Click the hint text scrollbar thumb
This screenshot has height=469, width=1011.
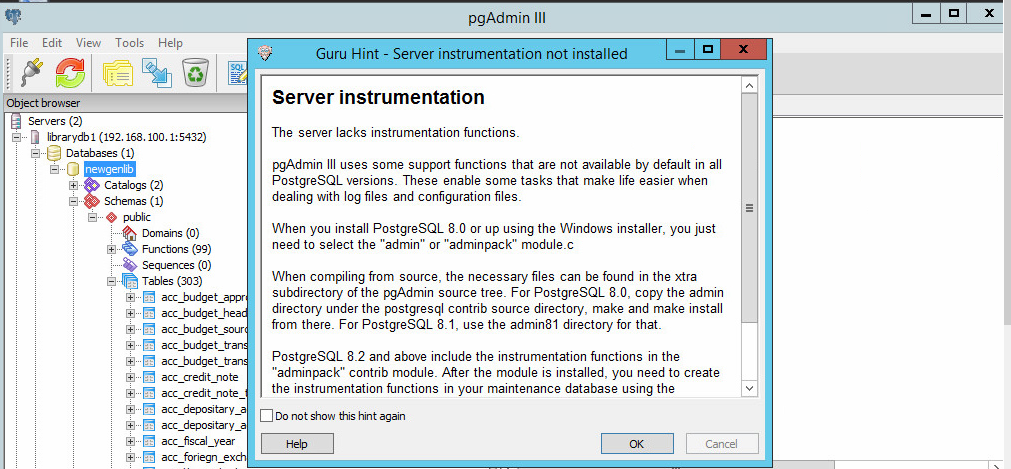[x=748, y=208]
